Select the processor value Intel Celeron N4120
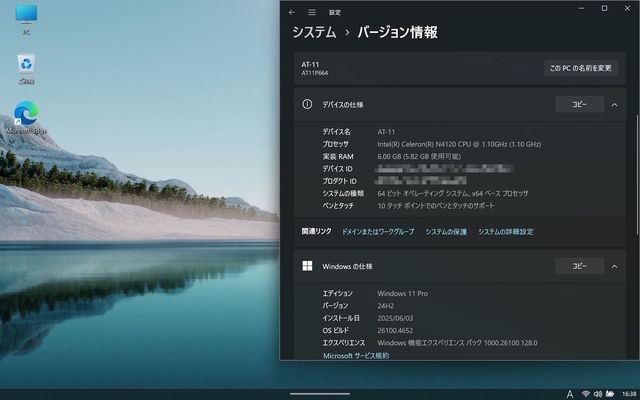 coord(459,144)
